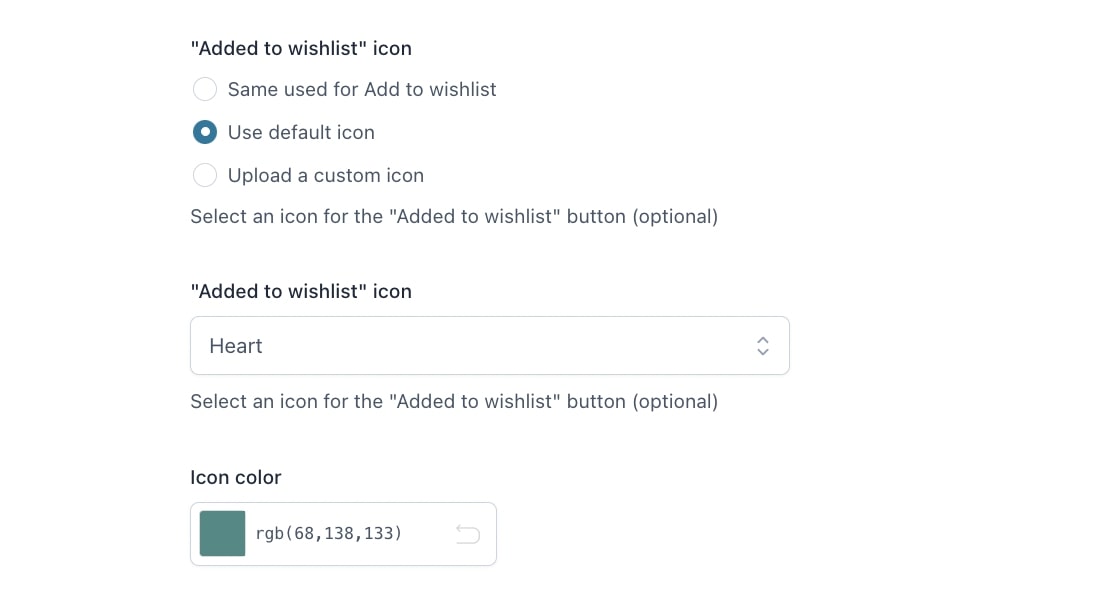Viewport: 1114px width, 600px height.
Task: Click the "Heart" value text in the select box
Action: (236, 346)
